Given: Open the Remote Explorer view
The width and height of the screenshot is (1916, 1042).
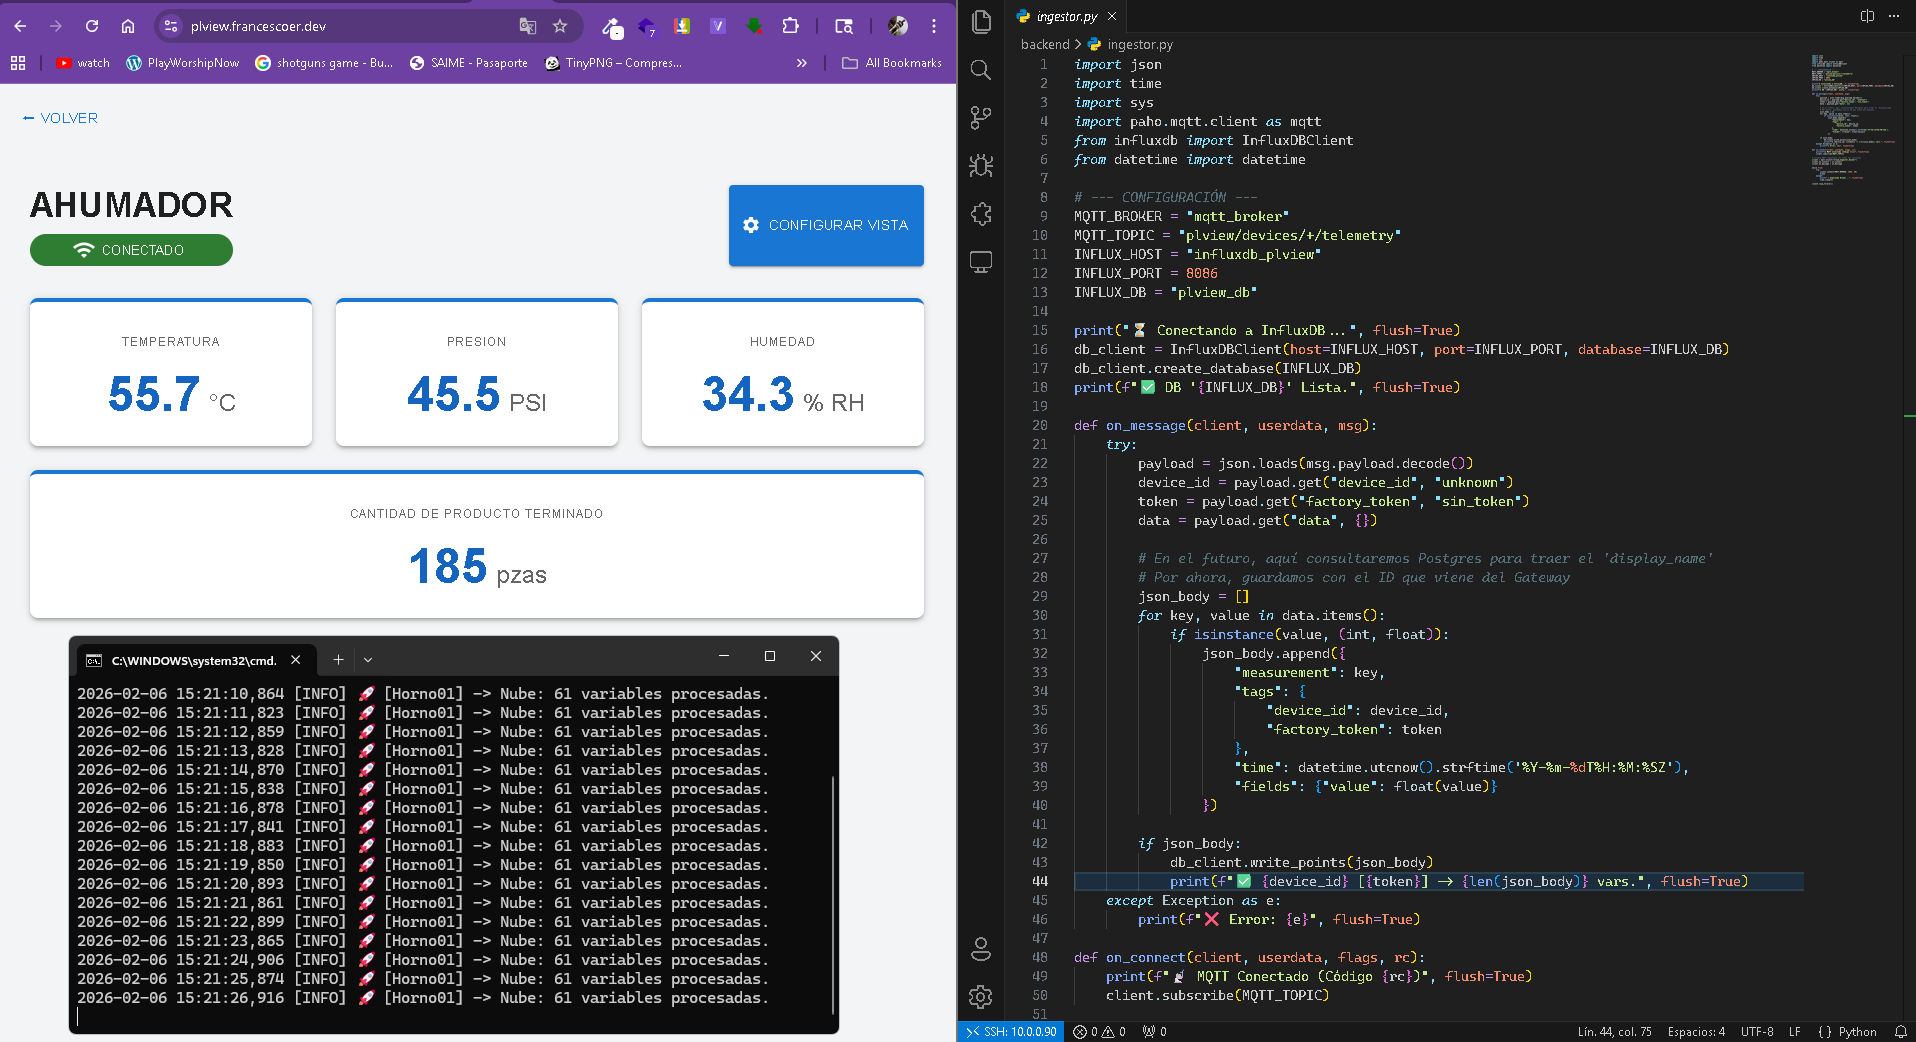Looking at the screenshot, I should tap(981, 262).
